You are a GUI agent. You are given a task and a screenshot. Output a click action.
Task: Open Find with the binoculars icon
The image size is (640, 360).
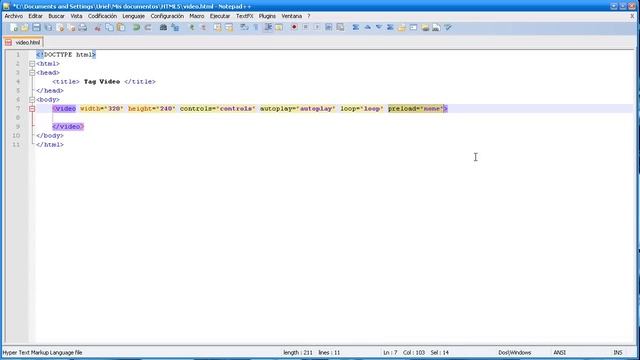(x=163, y=28)
